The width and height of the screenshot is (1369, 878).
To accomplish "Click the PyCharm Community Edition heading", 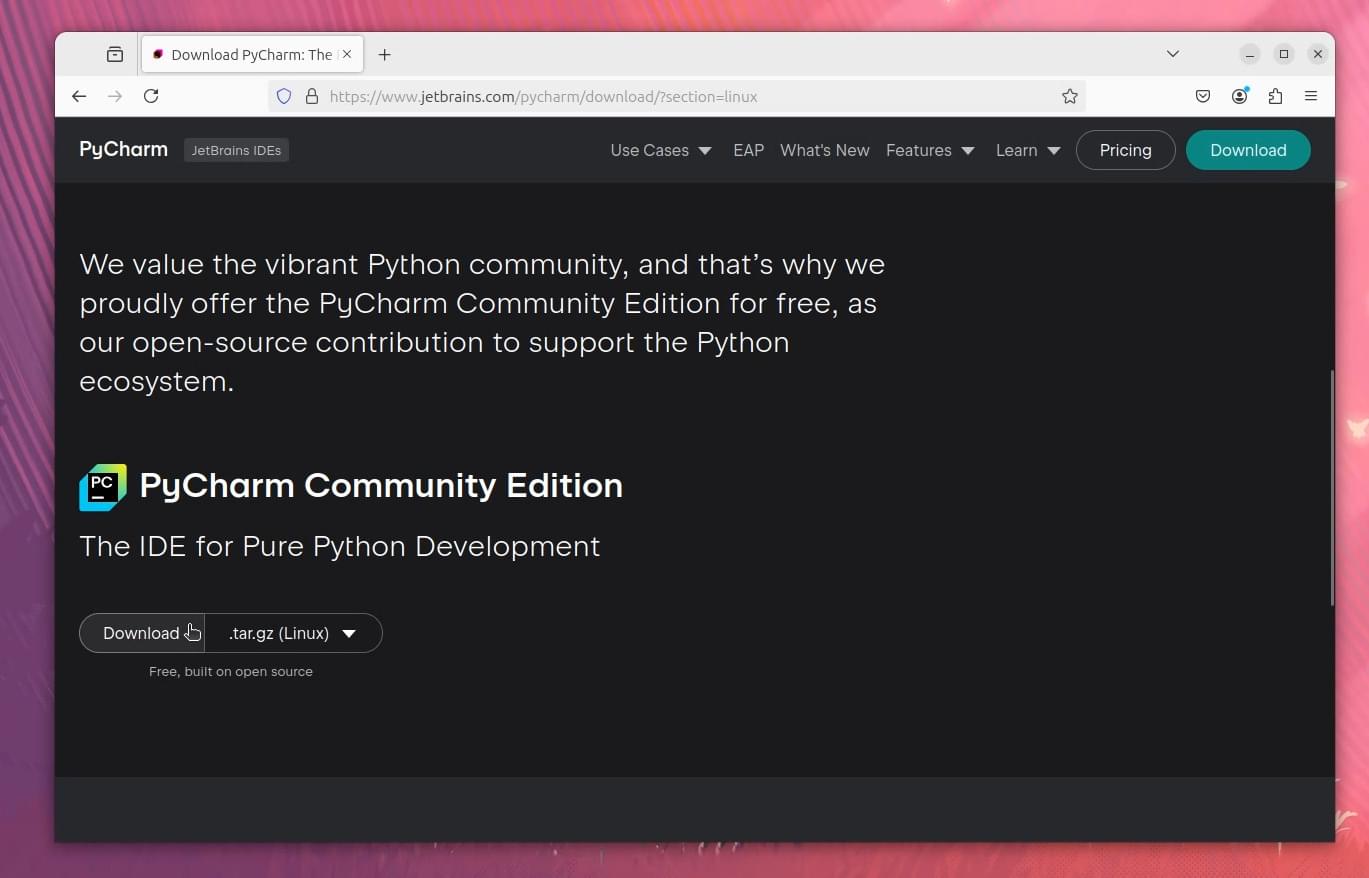I will [381, 485].
